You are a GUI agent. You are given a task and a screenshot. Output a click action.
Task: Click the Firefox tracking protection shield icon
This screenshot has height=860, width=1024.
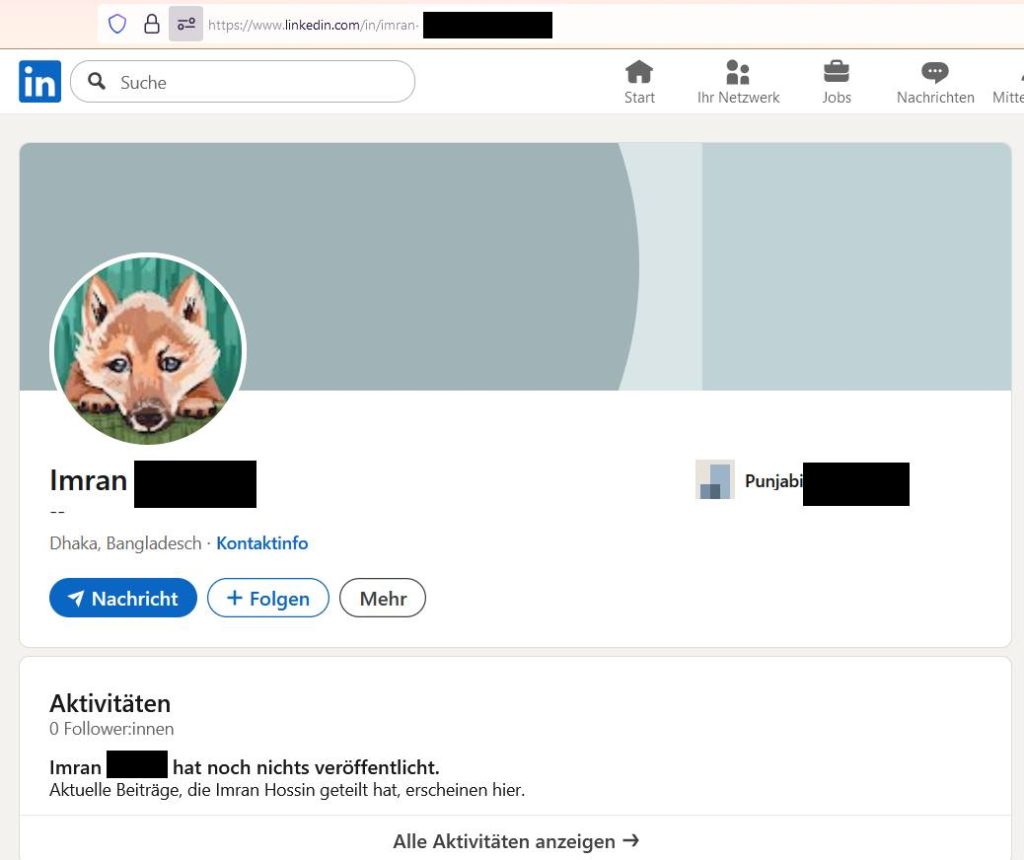(117, 24)
